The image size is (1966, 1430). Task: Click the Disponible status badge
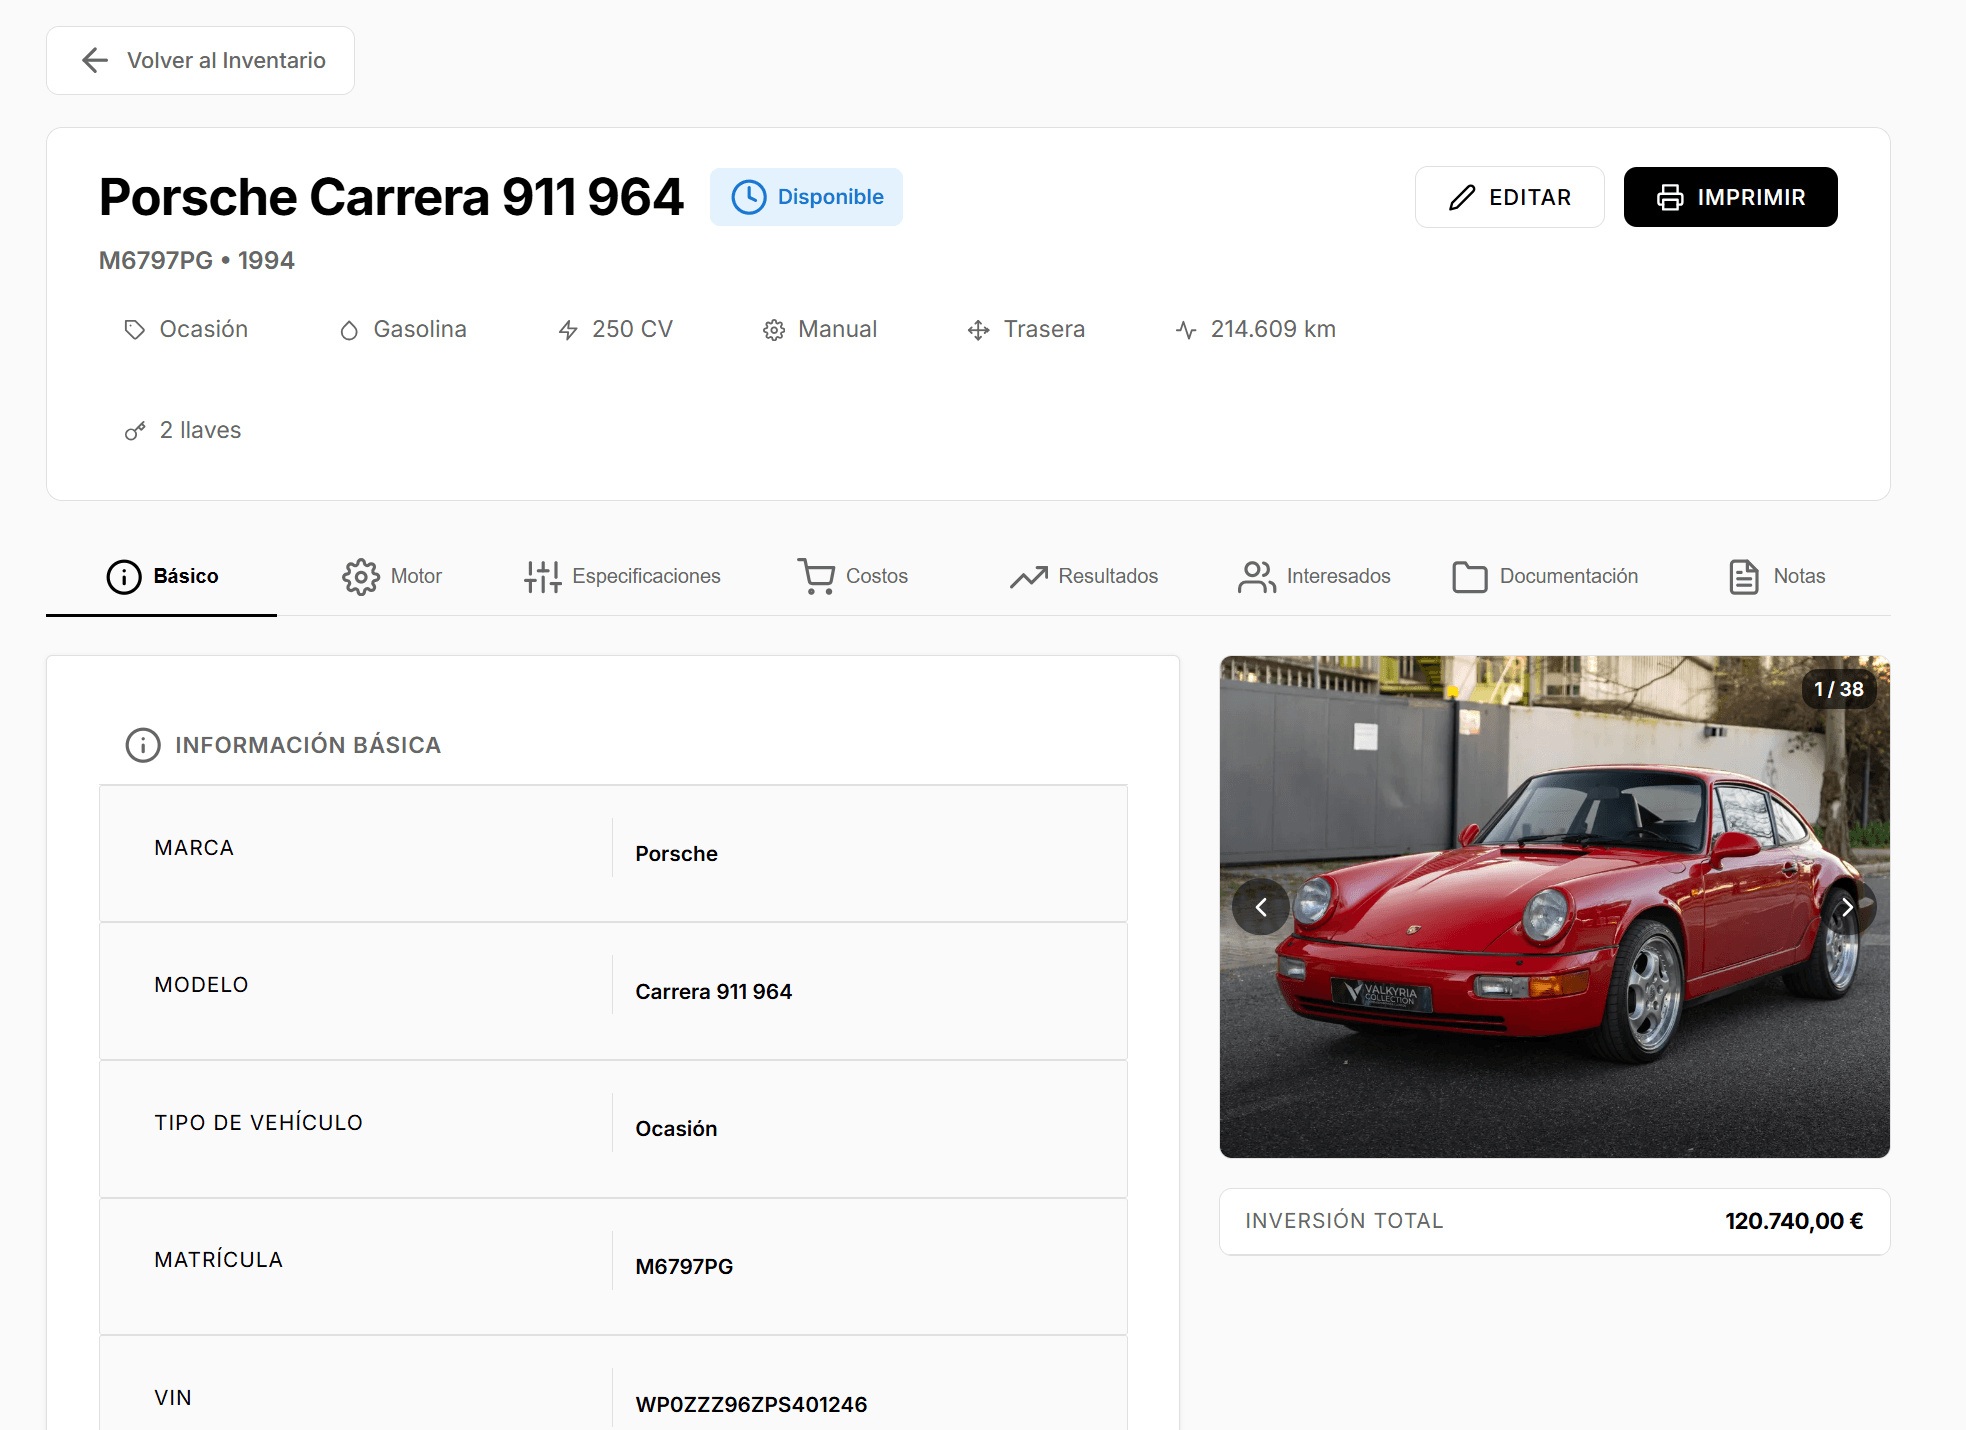806,197
